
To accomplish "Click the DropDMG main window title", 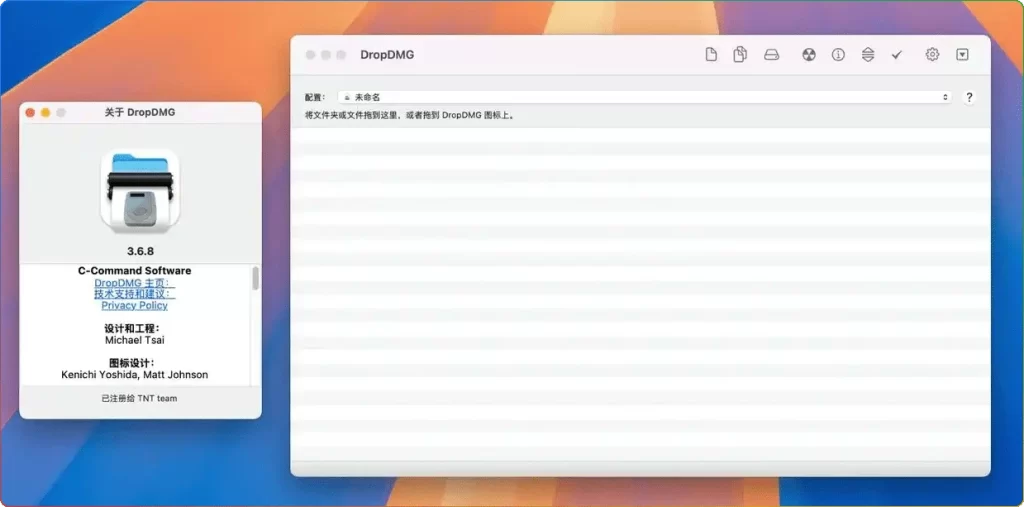I will pos(387,55).
